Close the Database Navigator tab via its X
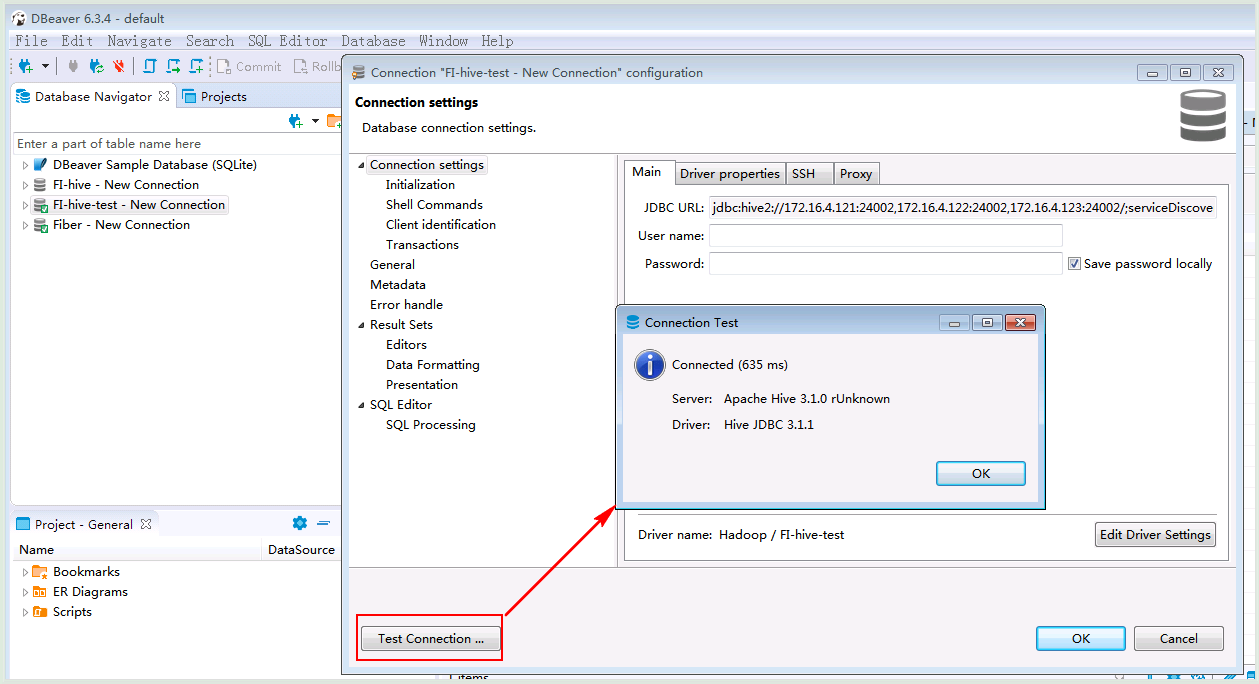1259x684 pixels. click(x=164, y=96)
